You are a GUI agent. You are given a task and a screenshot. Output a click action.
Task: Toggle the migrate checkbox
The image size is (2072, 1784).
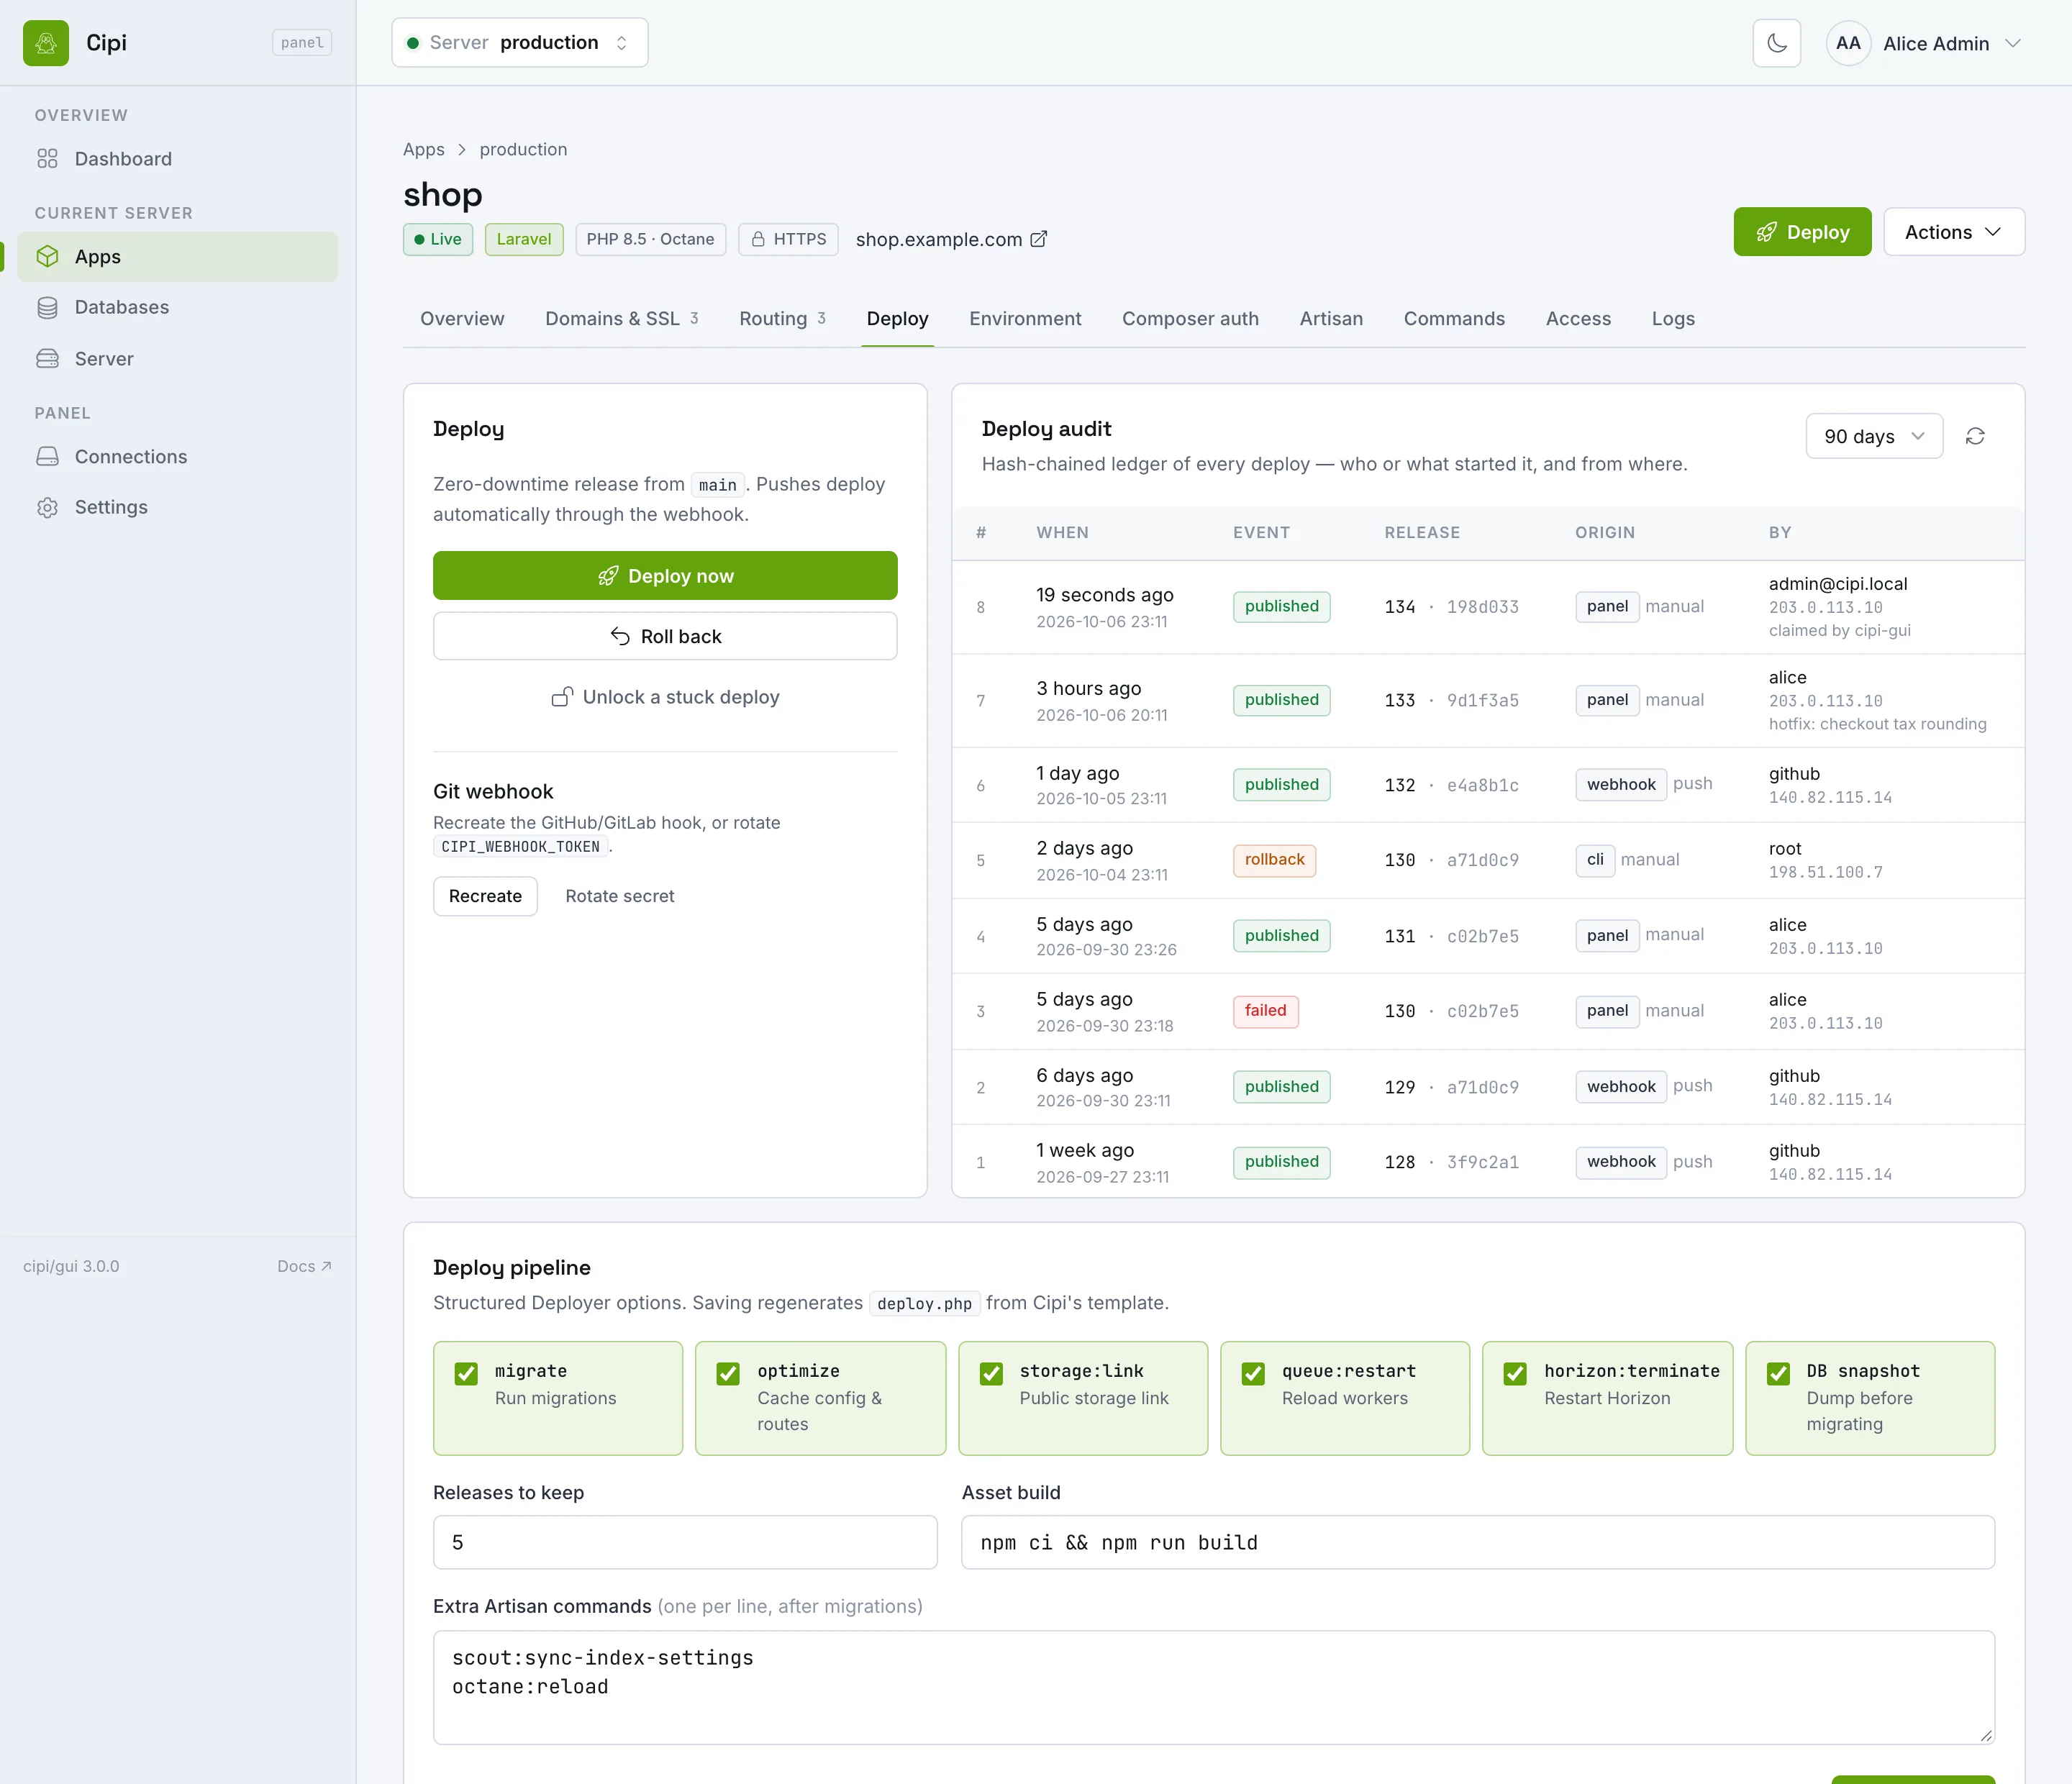pyautogui.click(x=466, y=1374)
